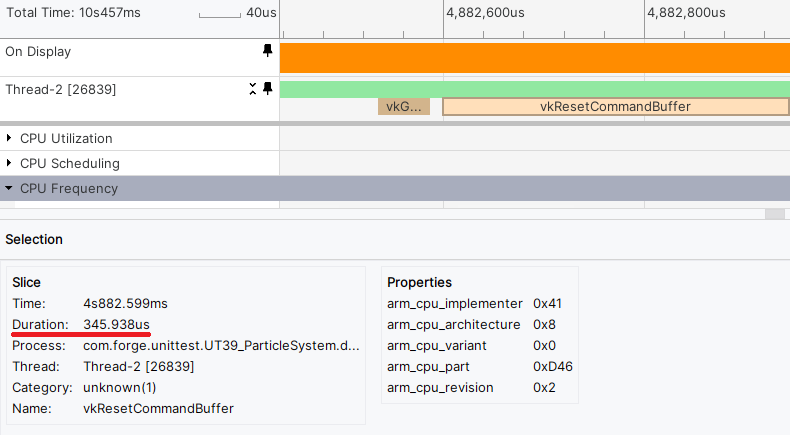Click the Selection panel heading
The image size is (790, 435).
[34, 239]
